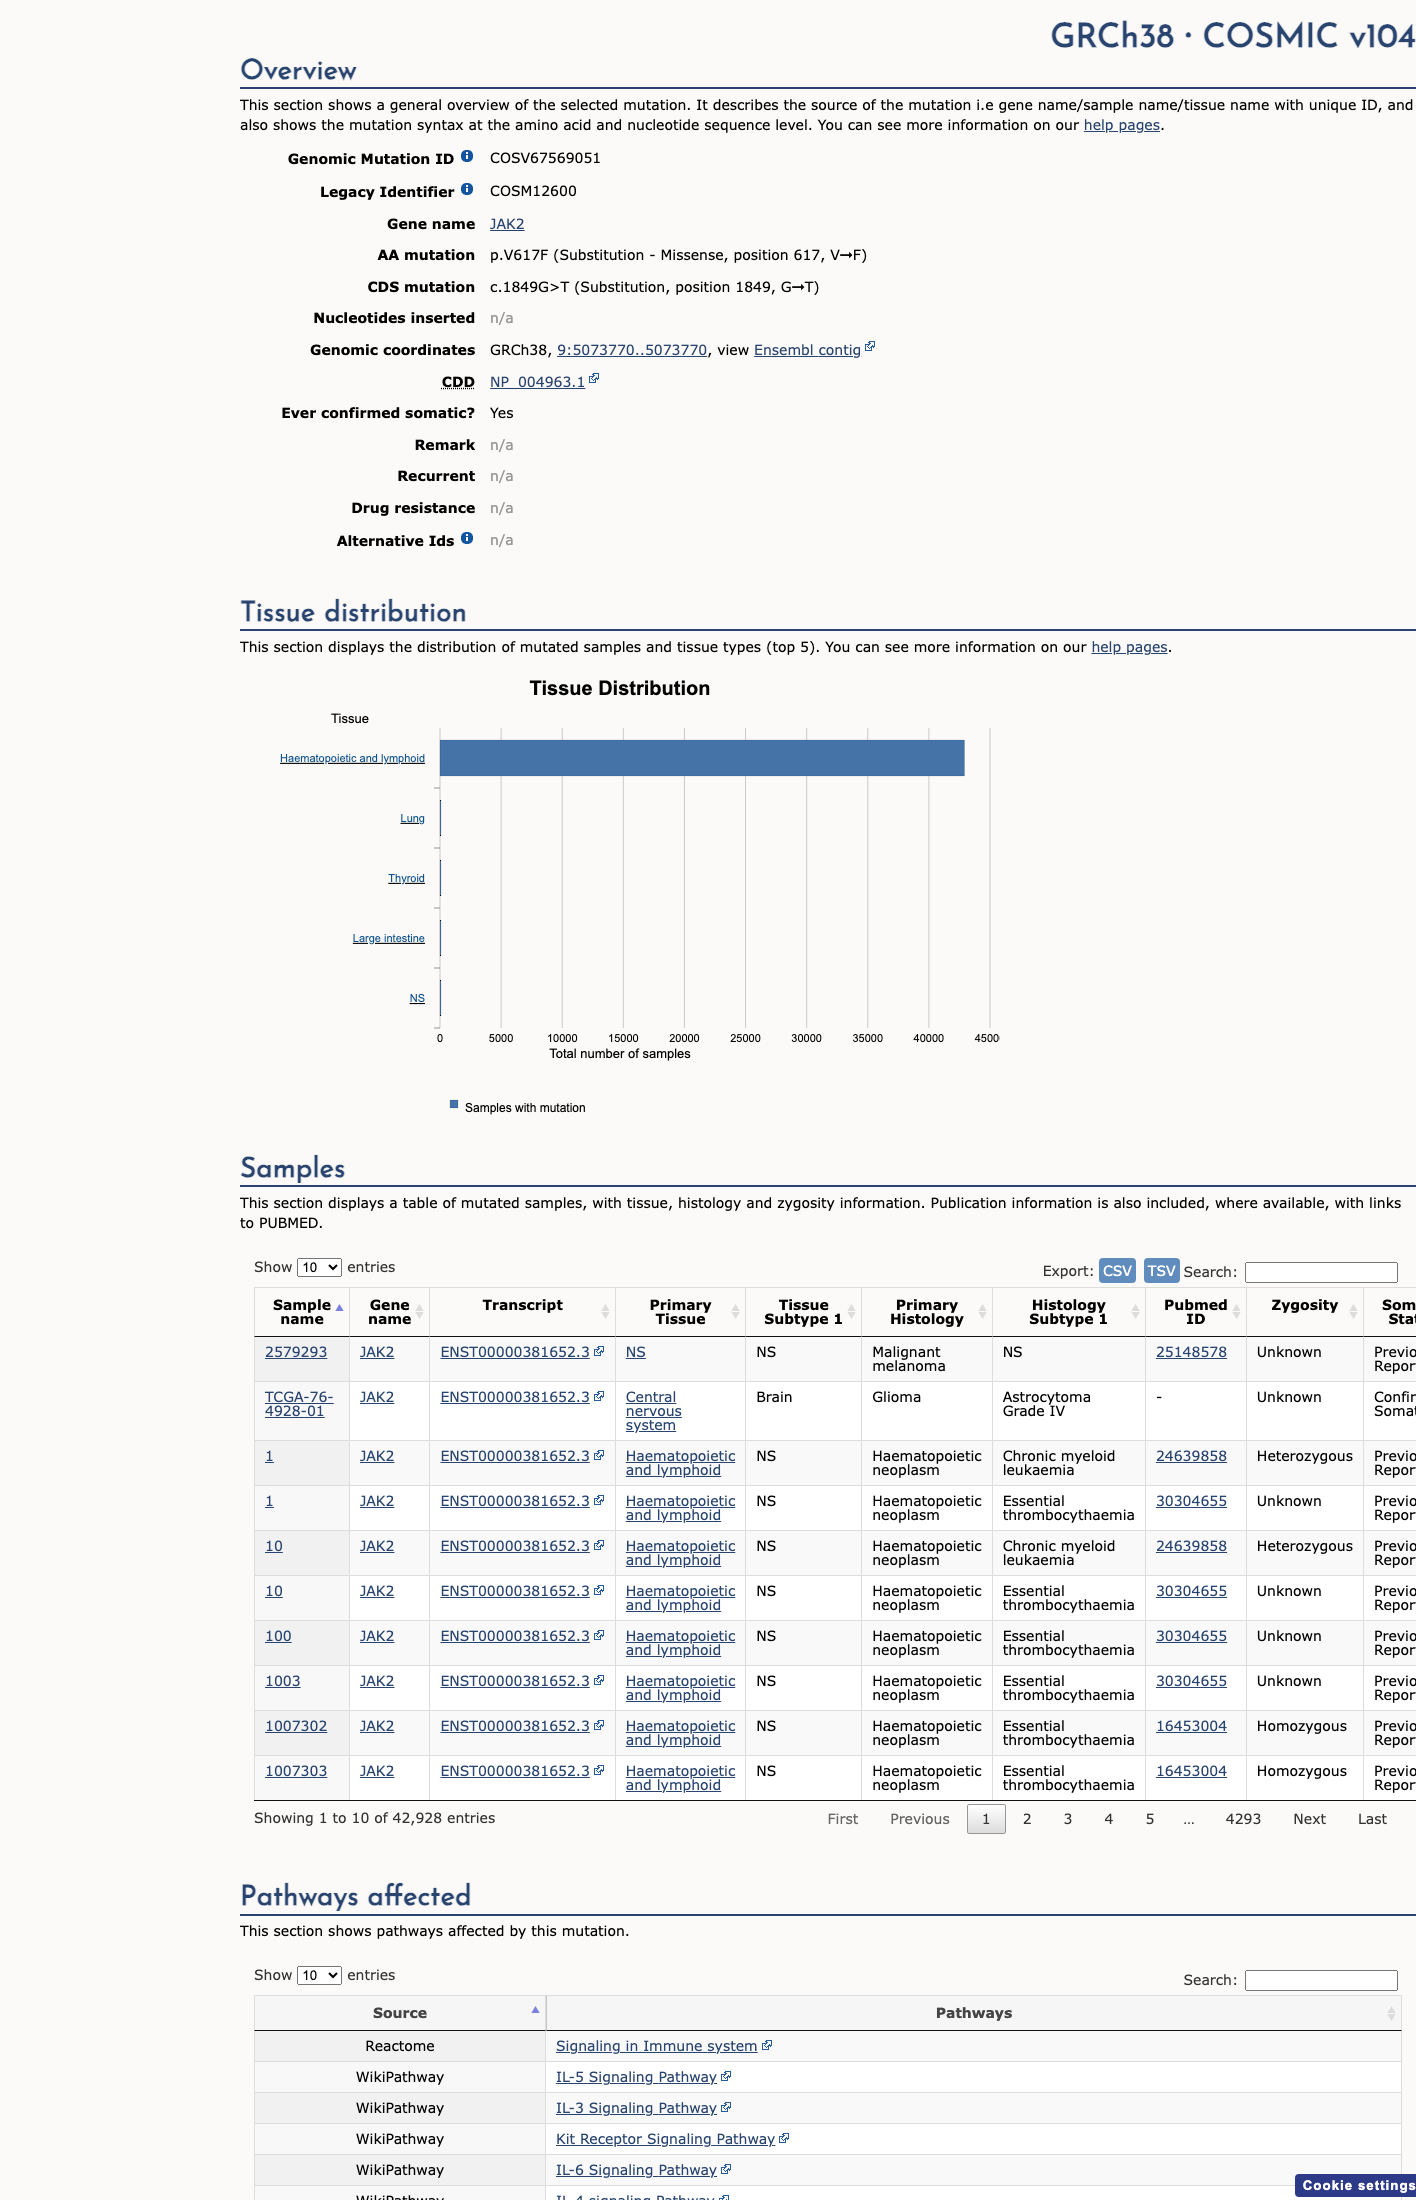The image size is (1416, 2200).
Task: Click Lung label in tissue chart
Action: tap(412, 818)
